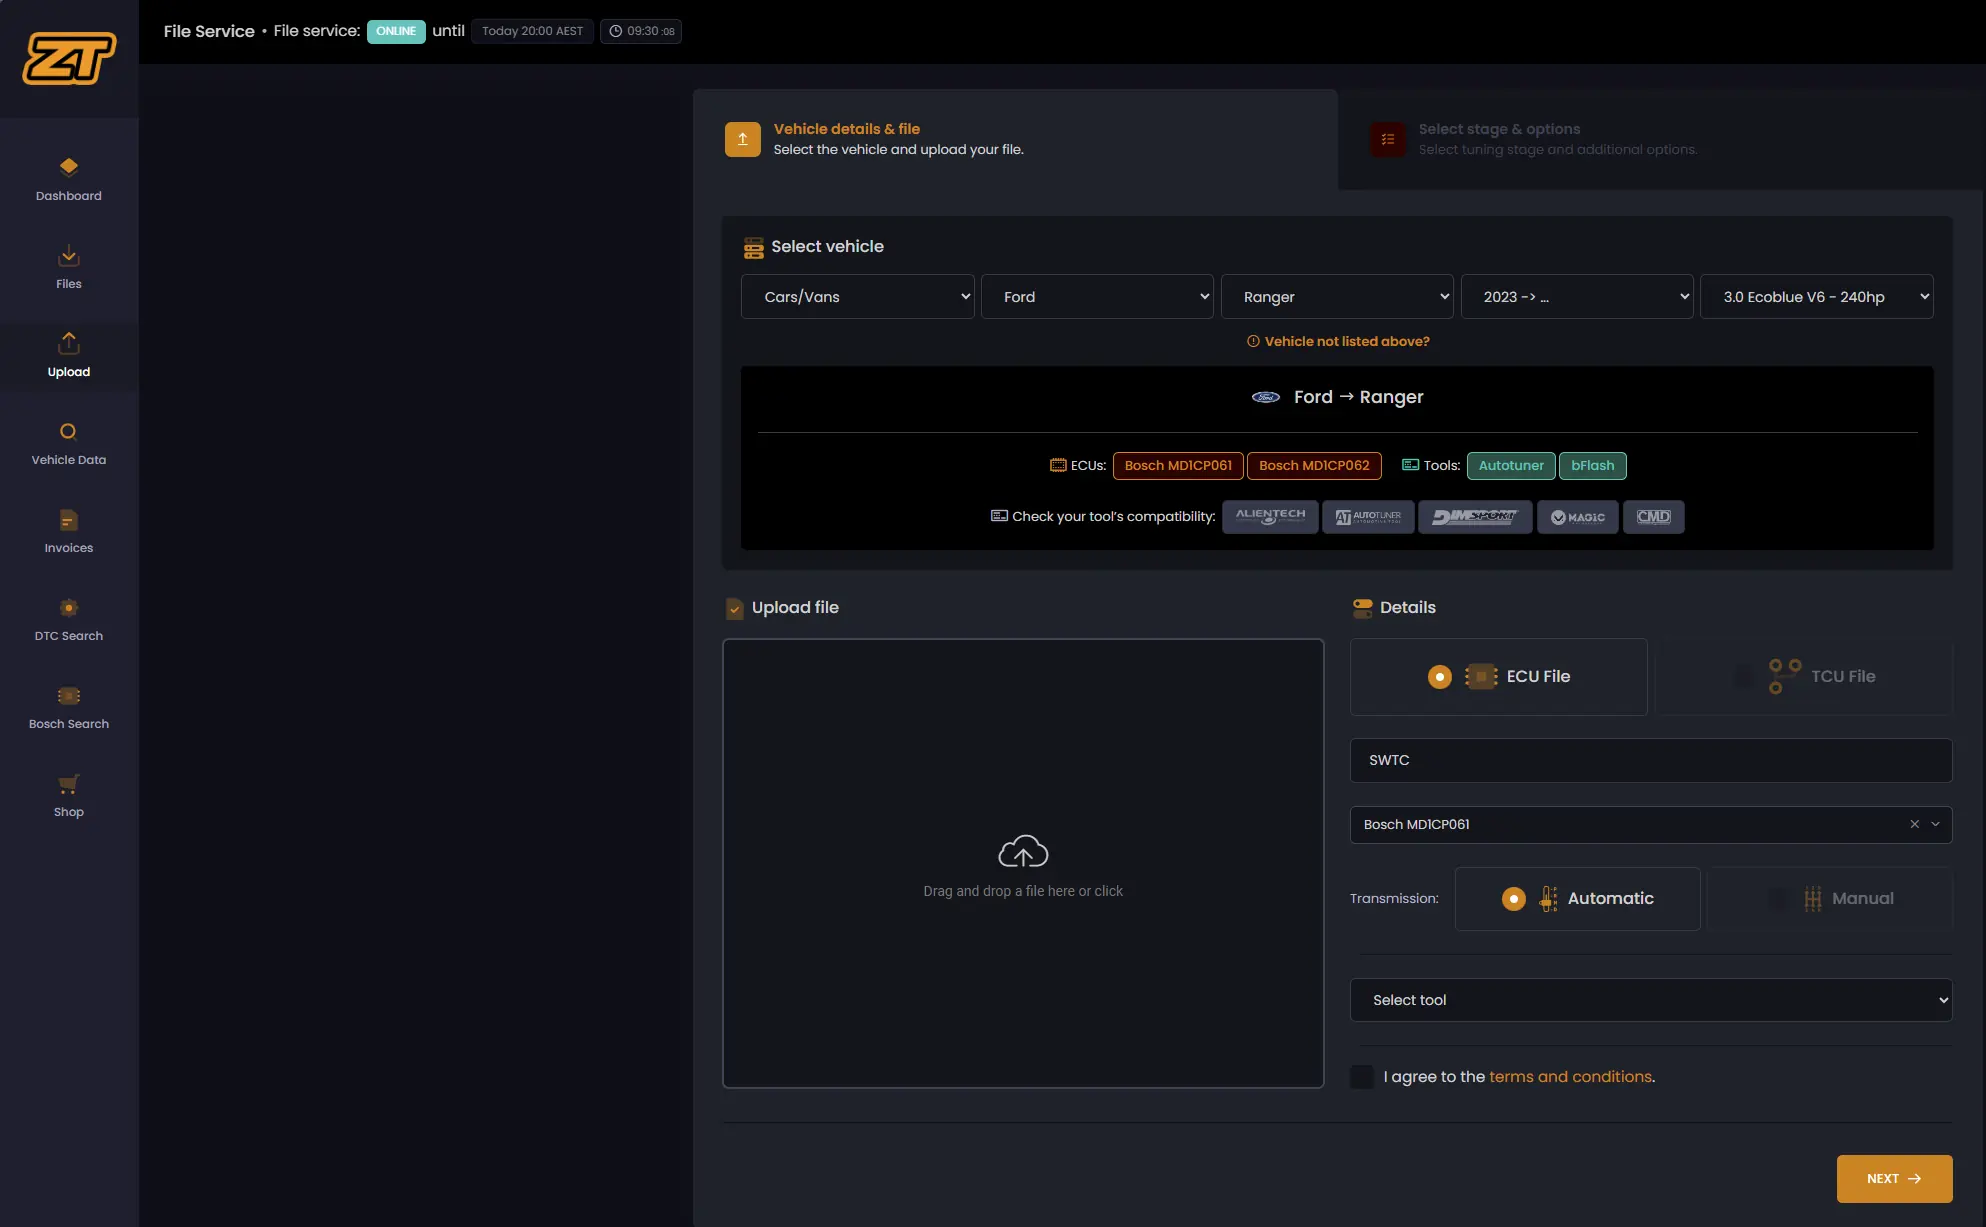This screenshot has height=1227, width=1986.
Task: Go to DTC Search menu label
Action: [x=69, y=636]
